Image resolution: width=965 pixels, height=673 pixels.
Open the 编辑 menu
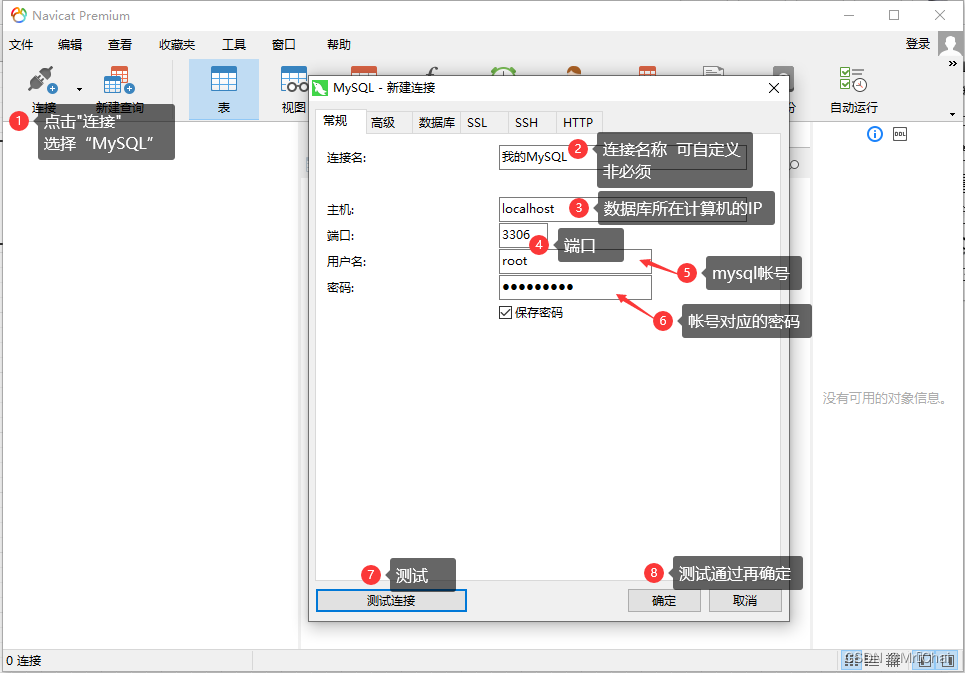pos(70,45)
